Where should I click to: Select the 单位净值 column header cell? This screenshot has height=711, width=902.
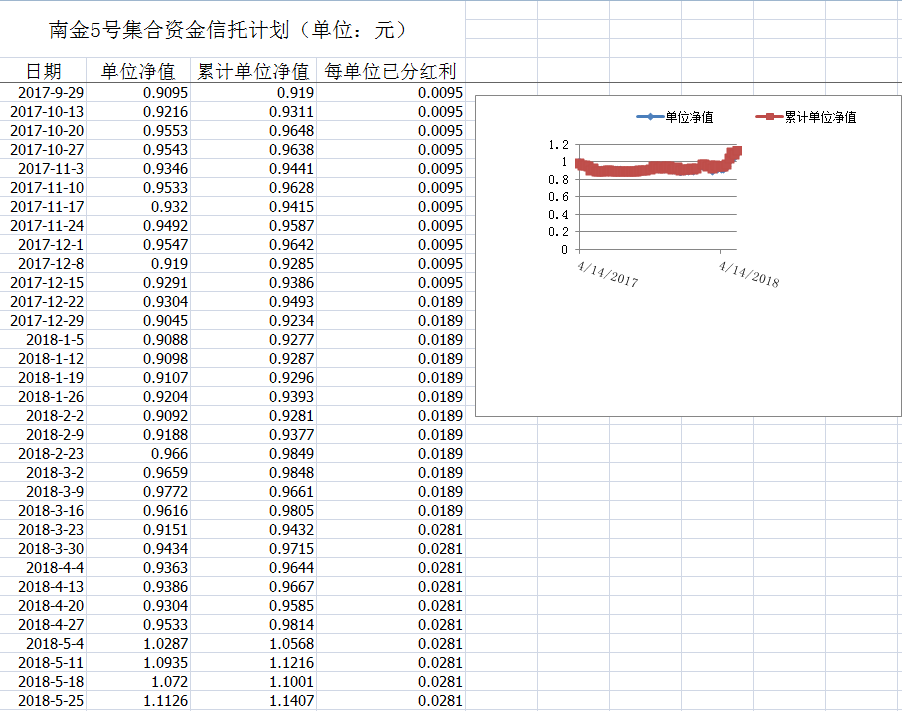[138, 71]
